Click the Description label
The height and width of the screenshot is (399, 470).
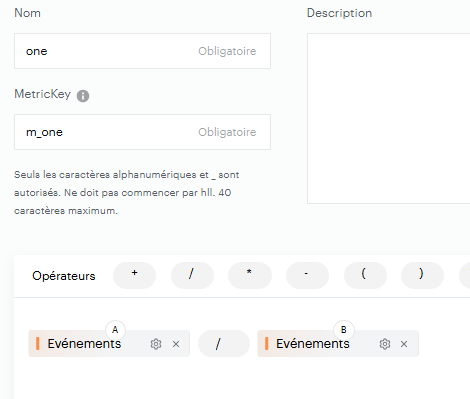pos(339,13)
